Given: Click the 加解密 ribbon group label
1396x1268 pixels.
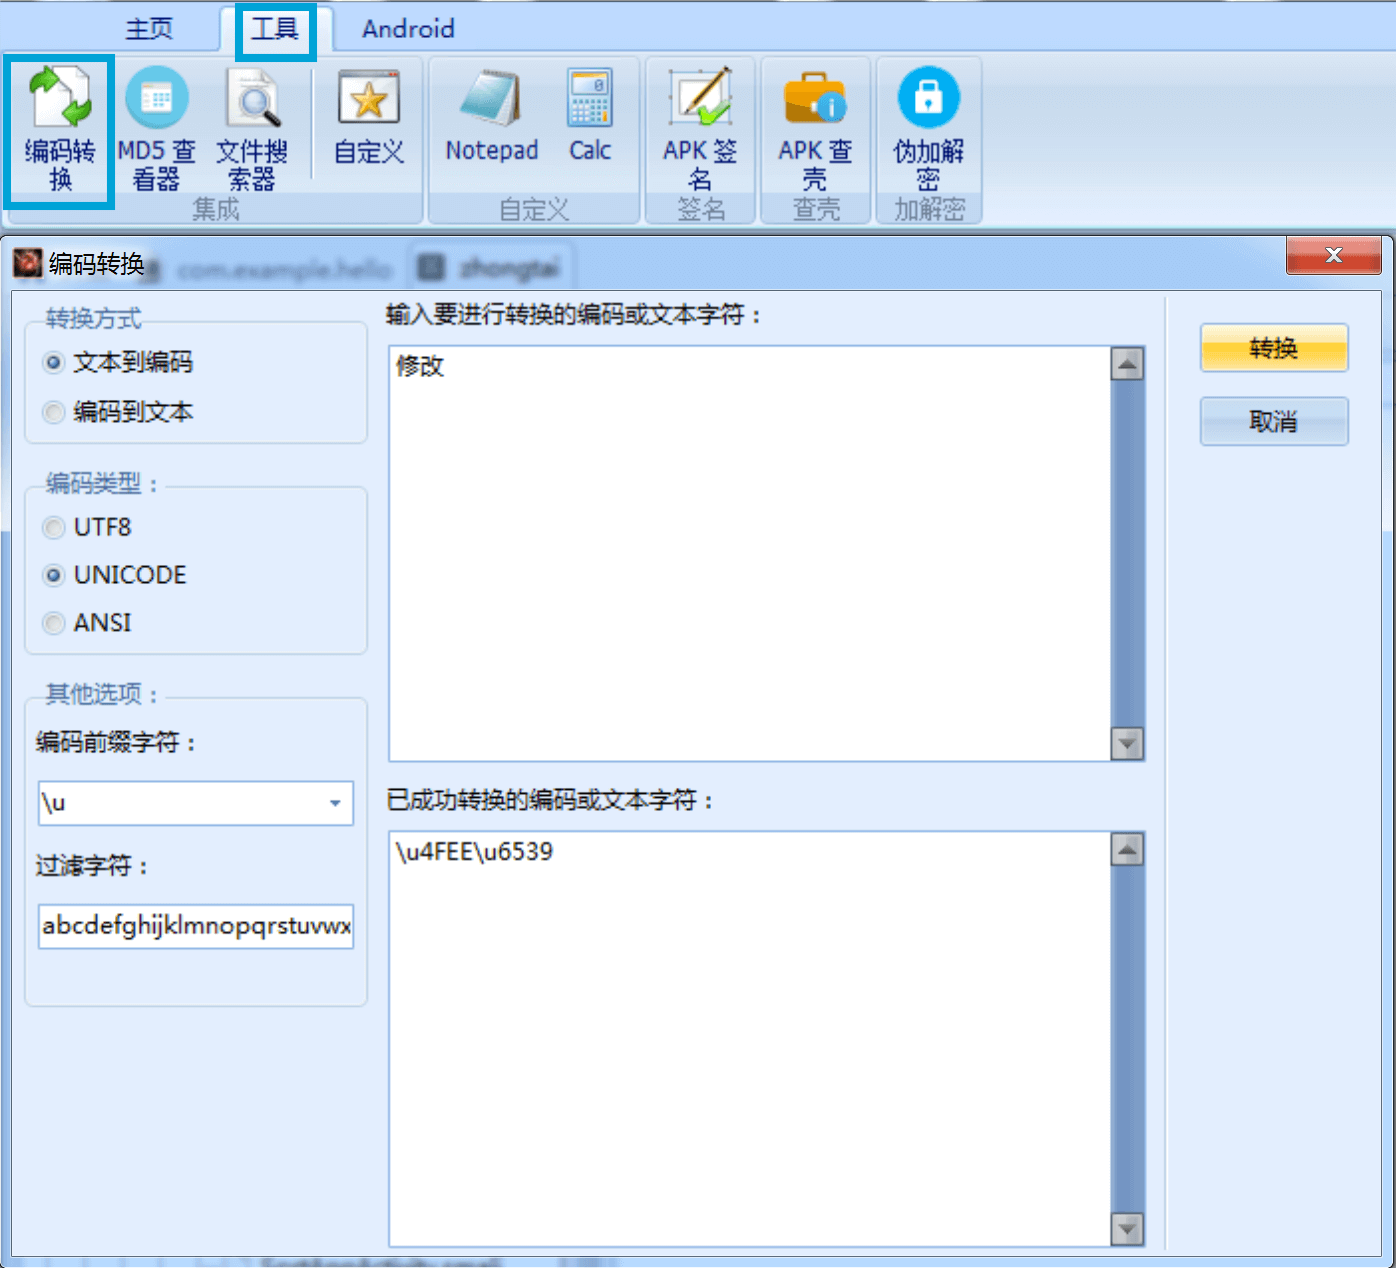Looking at the screenshot, I should [x=929, y=209].
